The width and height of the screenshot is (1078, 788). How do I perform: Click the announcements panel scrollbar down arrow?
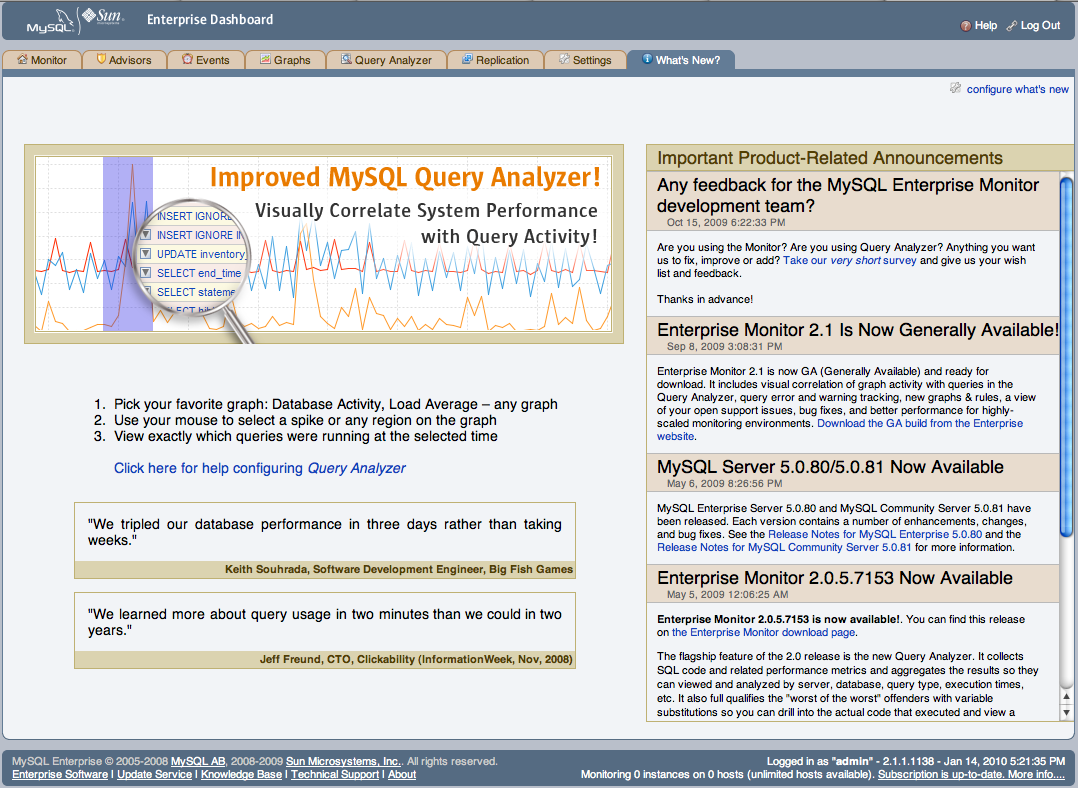[1066, 711]
